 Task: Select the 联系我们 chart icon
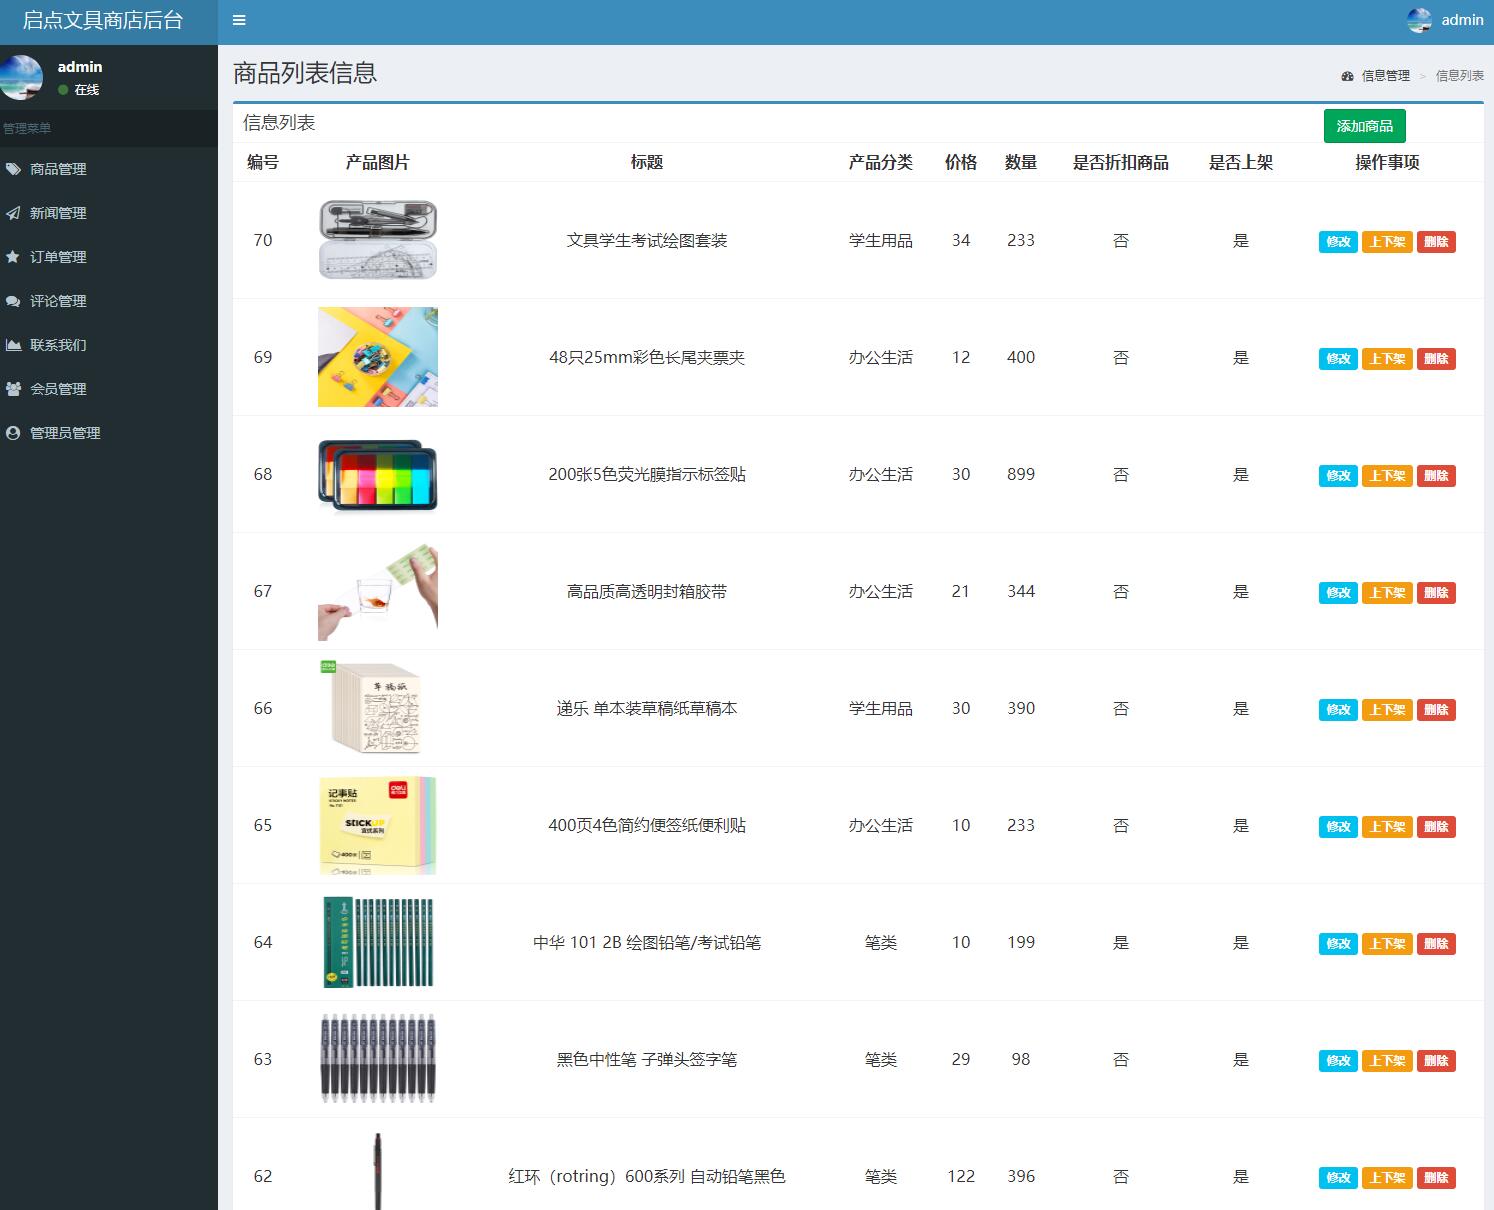(13, 345)
